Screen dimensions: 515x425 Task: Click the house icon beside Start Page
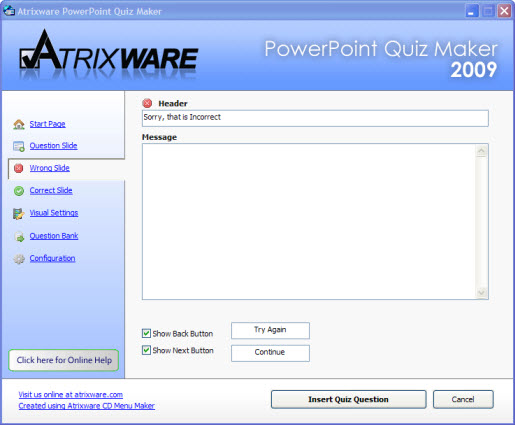[19, 124]
